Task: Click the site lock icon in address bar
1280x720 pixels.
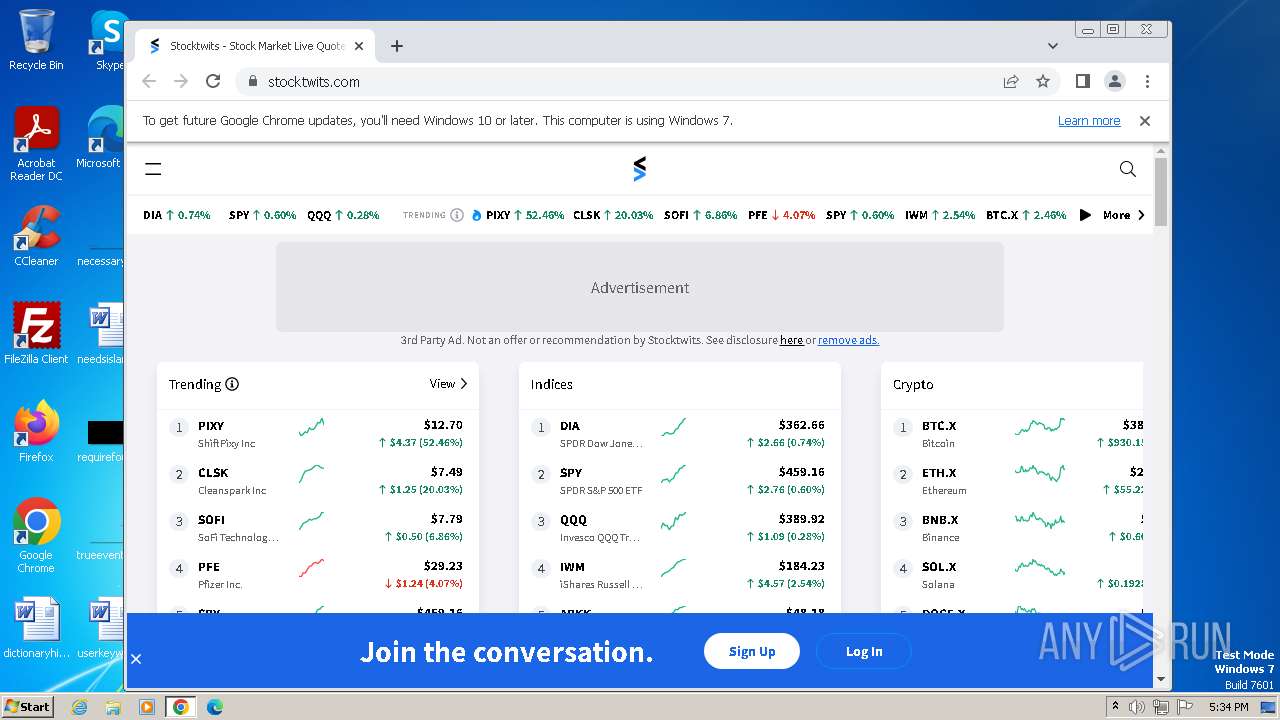Action: pos(253,82)
